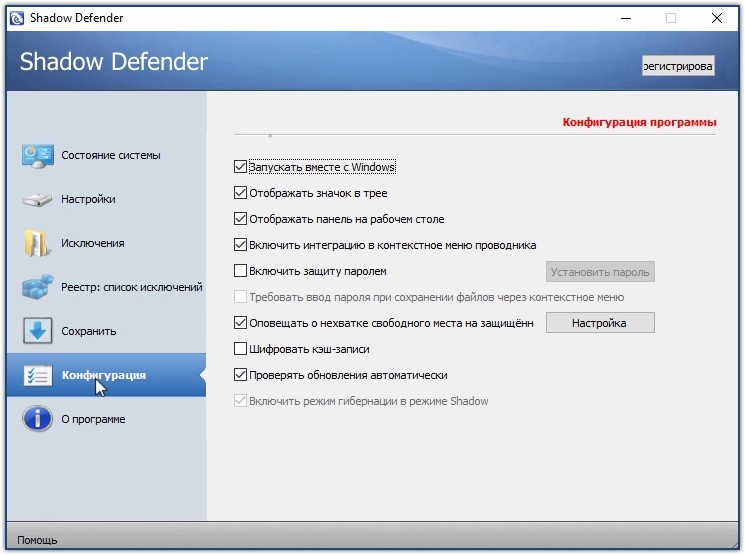The width and height of the screenshot is (745, 555).
Task: Open the Исключения section
Action: coord(93,243)
